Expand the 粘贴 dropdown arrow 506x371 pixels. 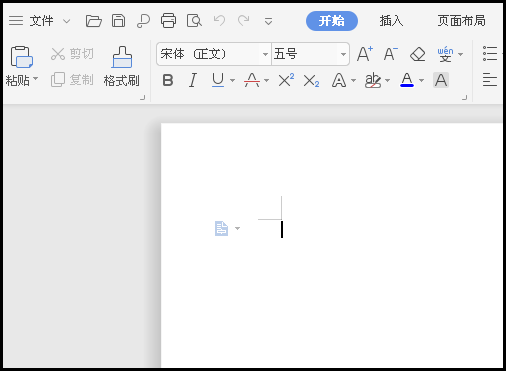[35, 79]
